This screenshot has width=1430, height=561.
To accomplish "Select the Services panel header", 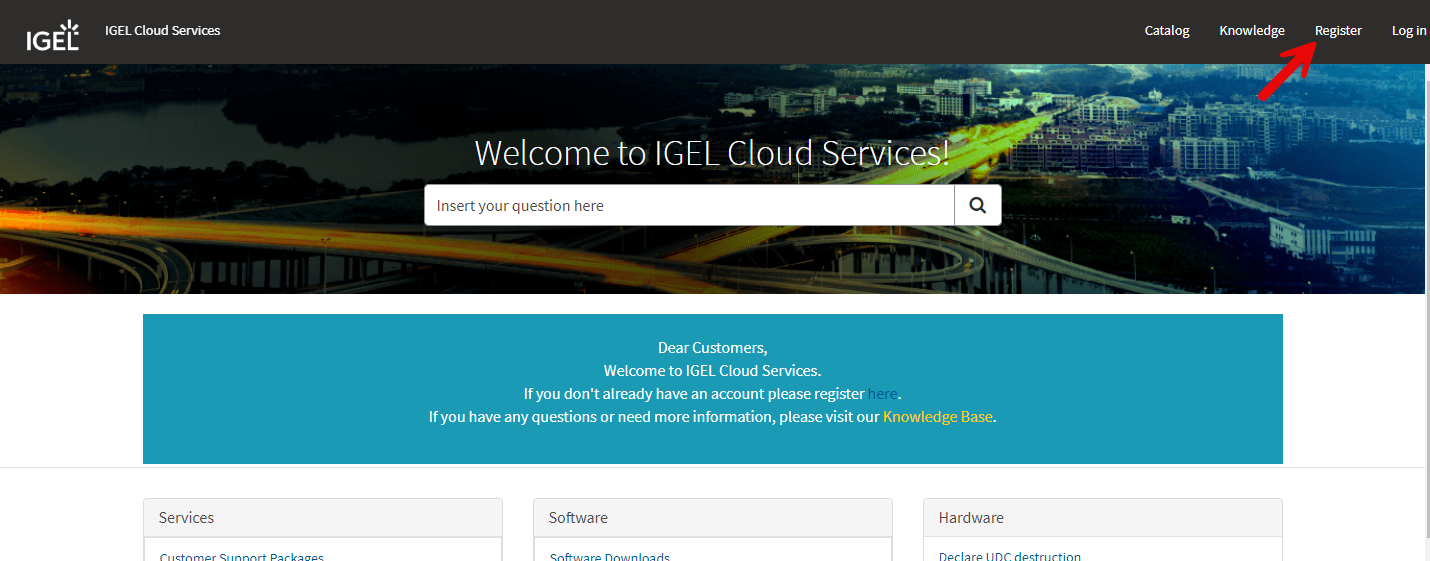I will point(322,518).
